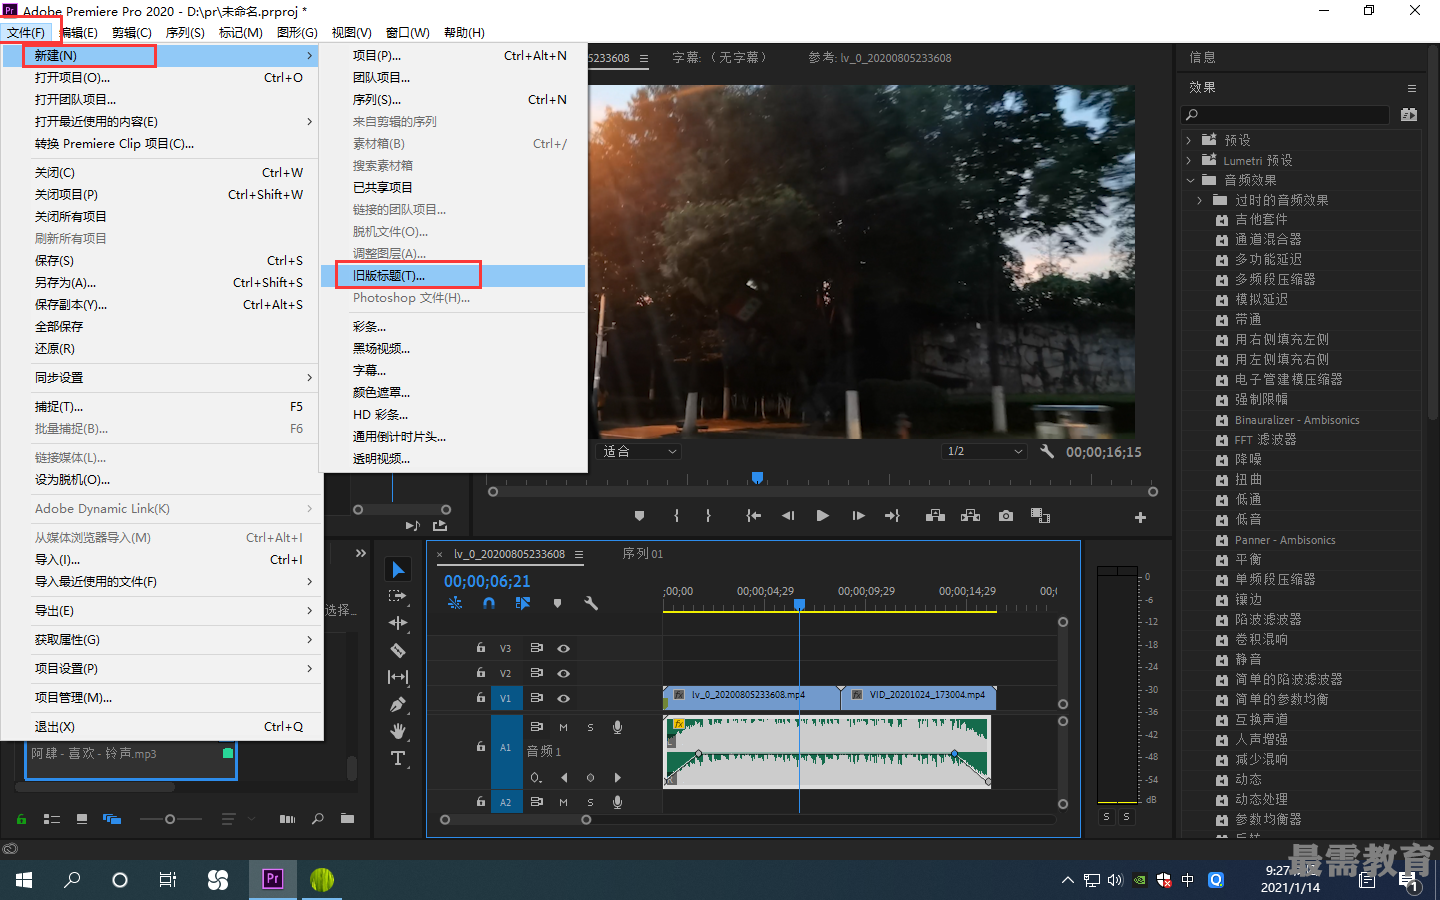Step forward one frame in monitor
Screen dimensions: 1440x900
click(858, 516)
